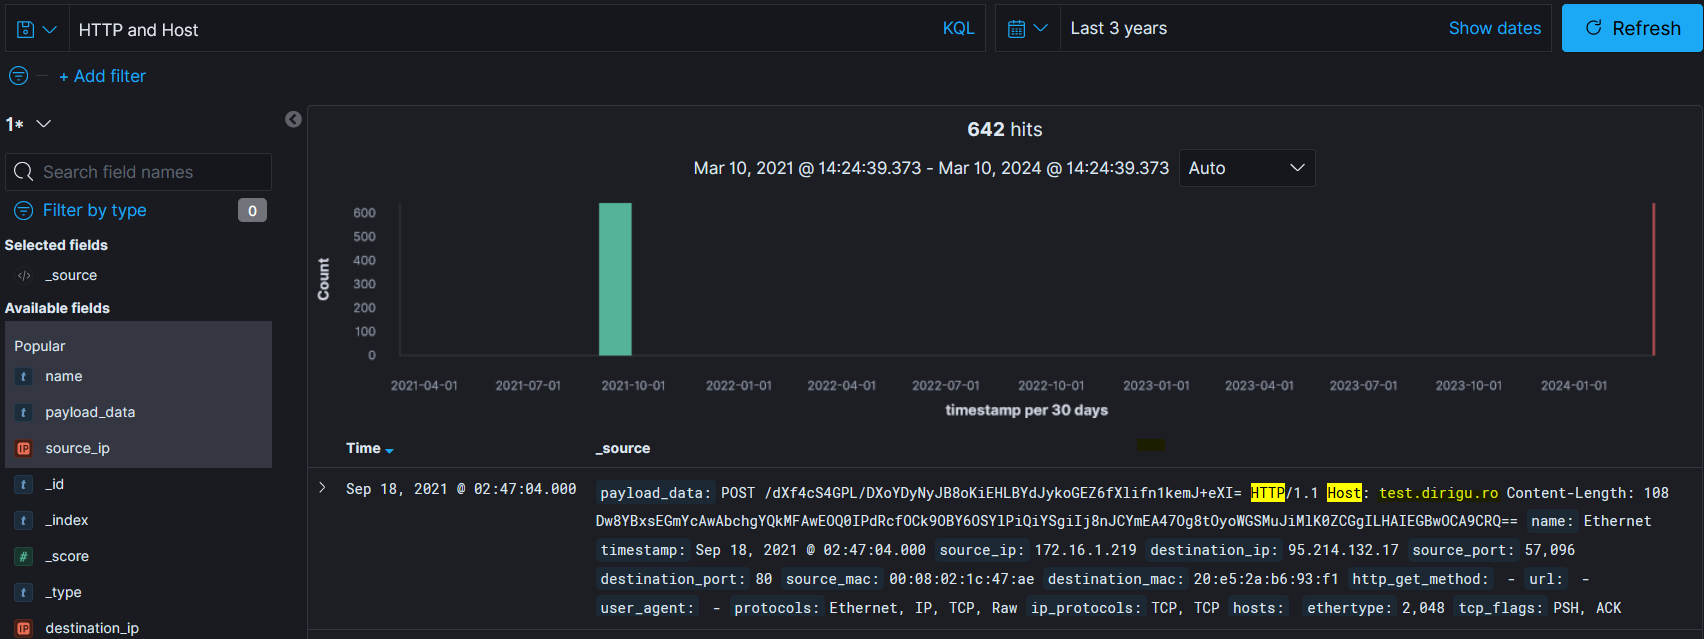Click the Refresh button

click(1631, 29)
